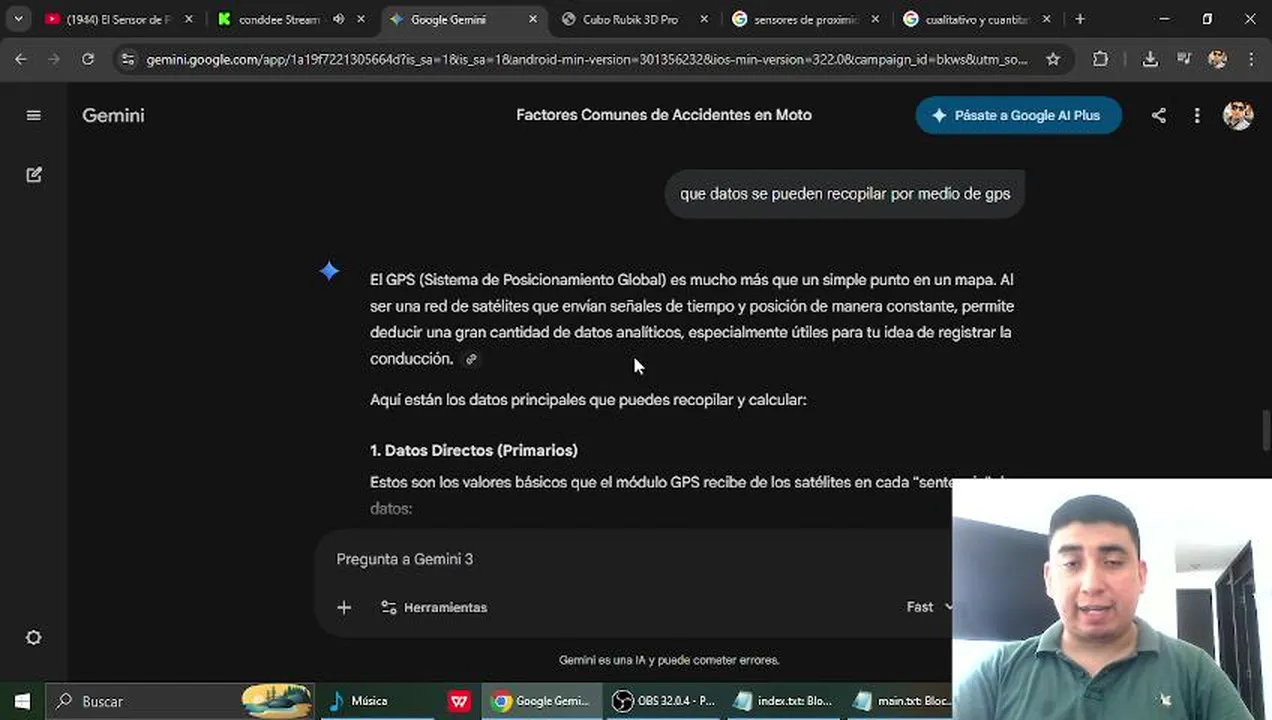Open WPS Office taskbar icon
The height and width of the screenshot is (720, 1272).
(x=459, y=701)
